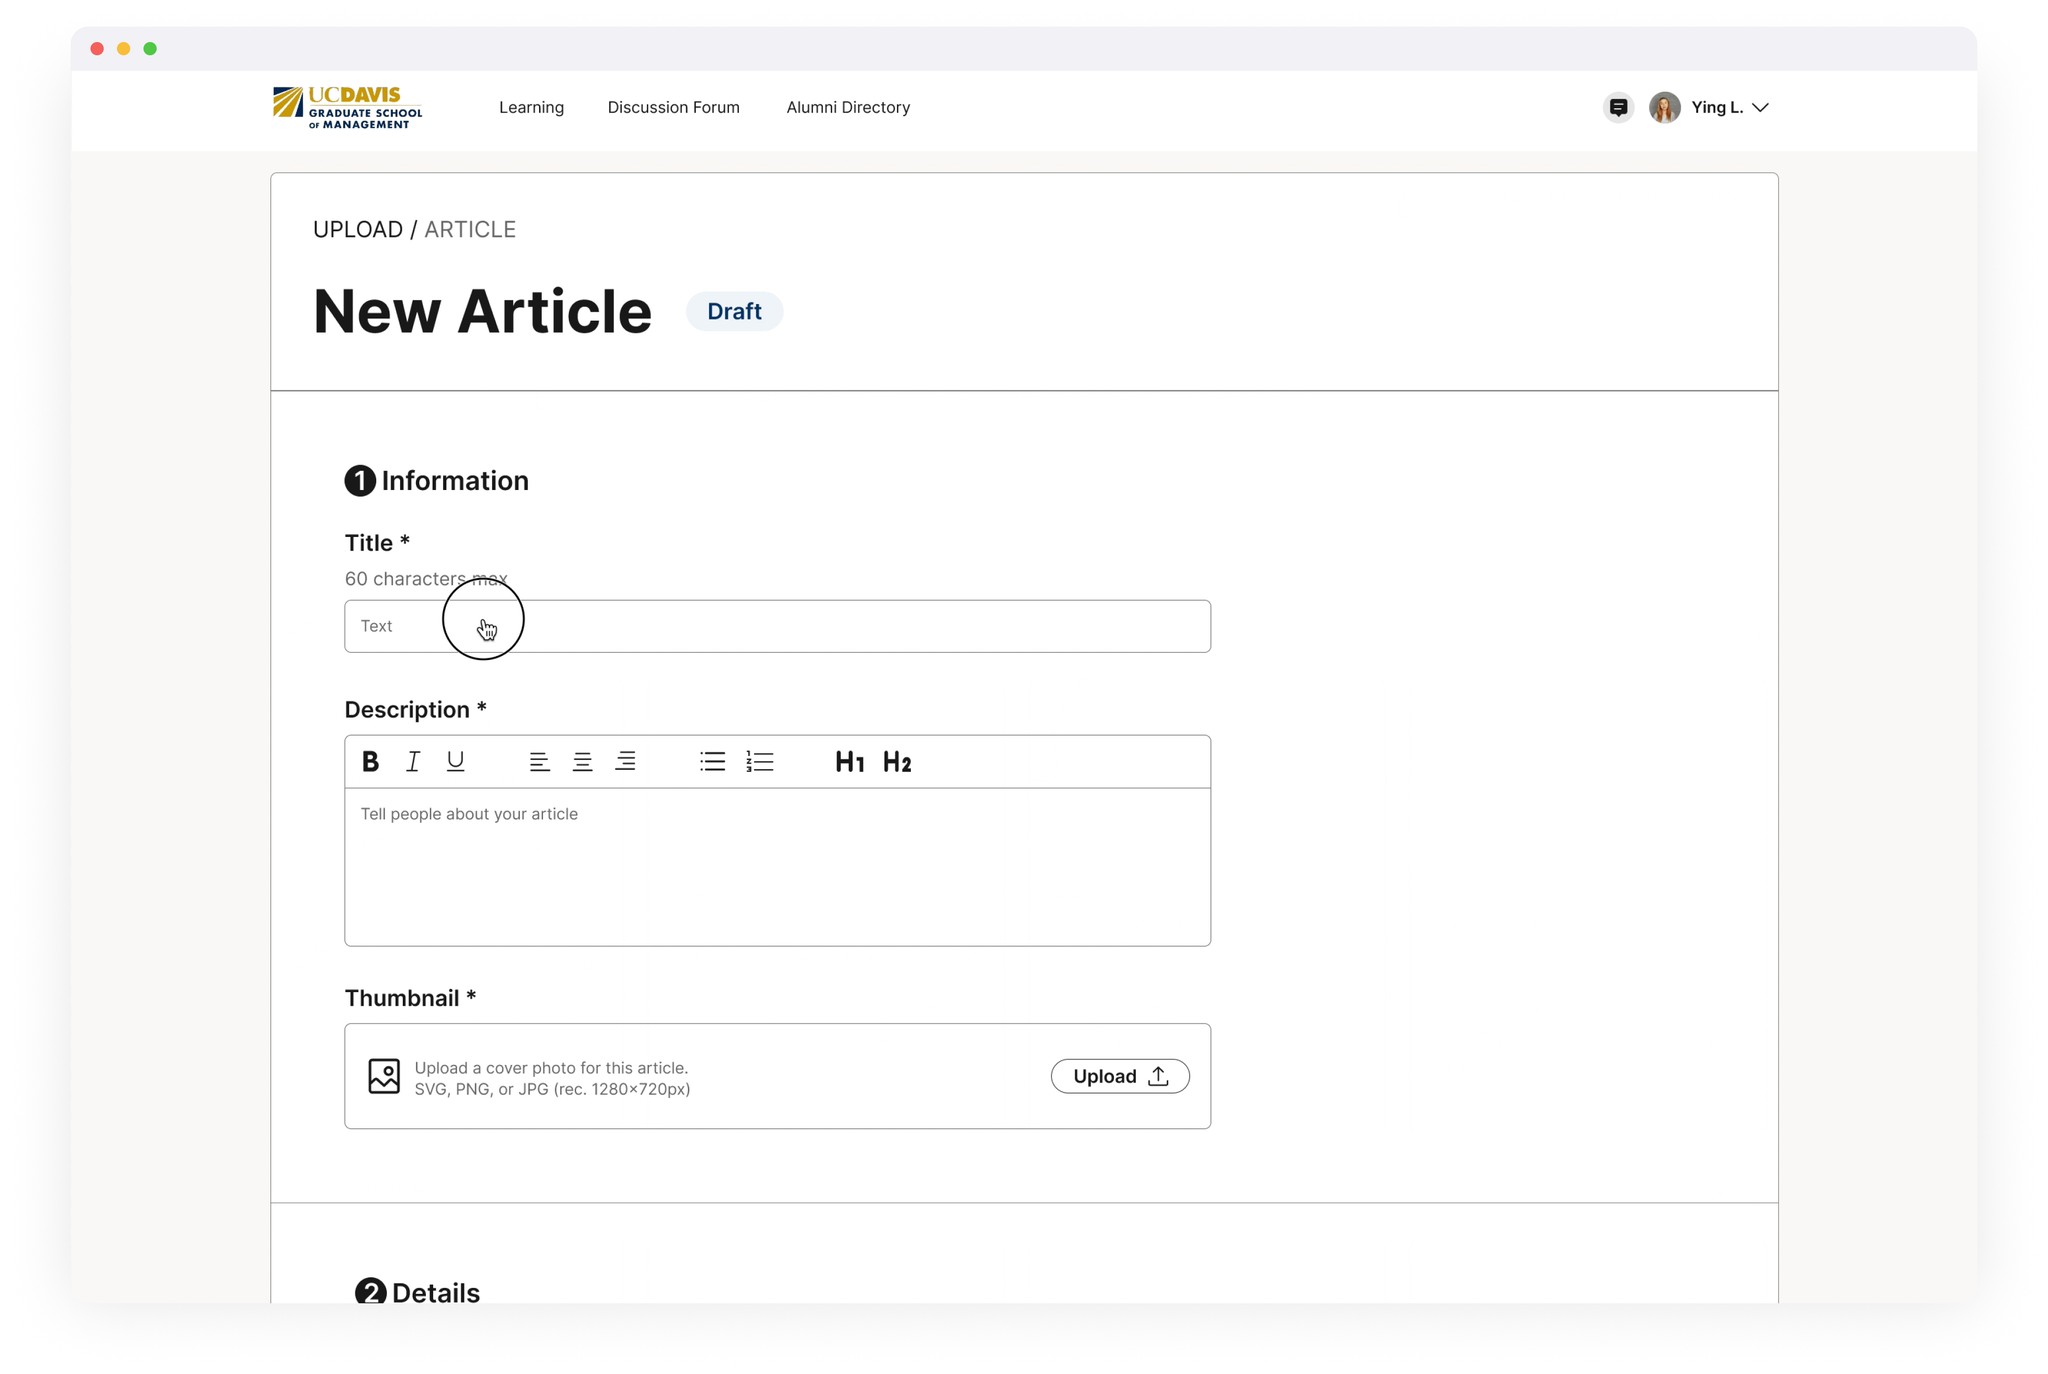
Task: Apply Heading 2 style
Action: pos(897,762)
